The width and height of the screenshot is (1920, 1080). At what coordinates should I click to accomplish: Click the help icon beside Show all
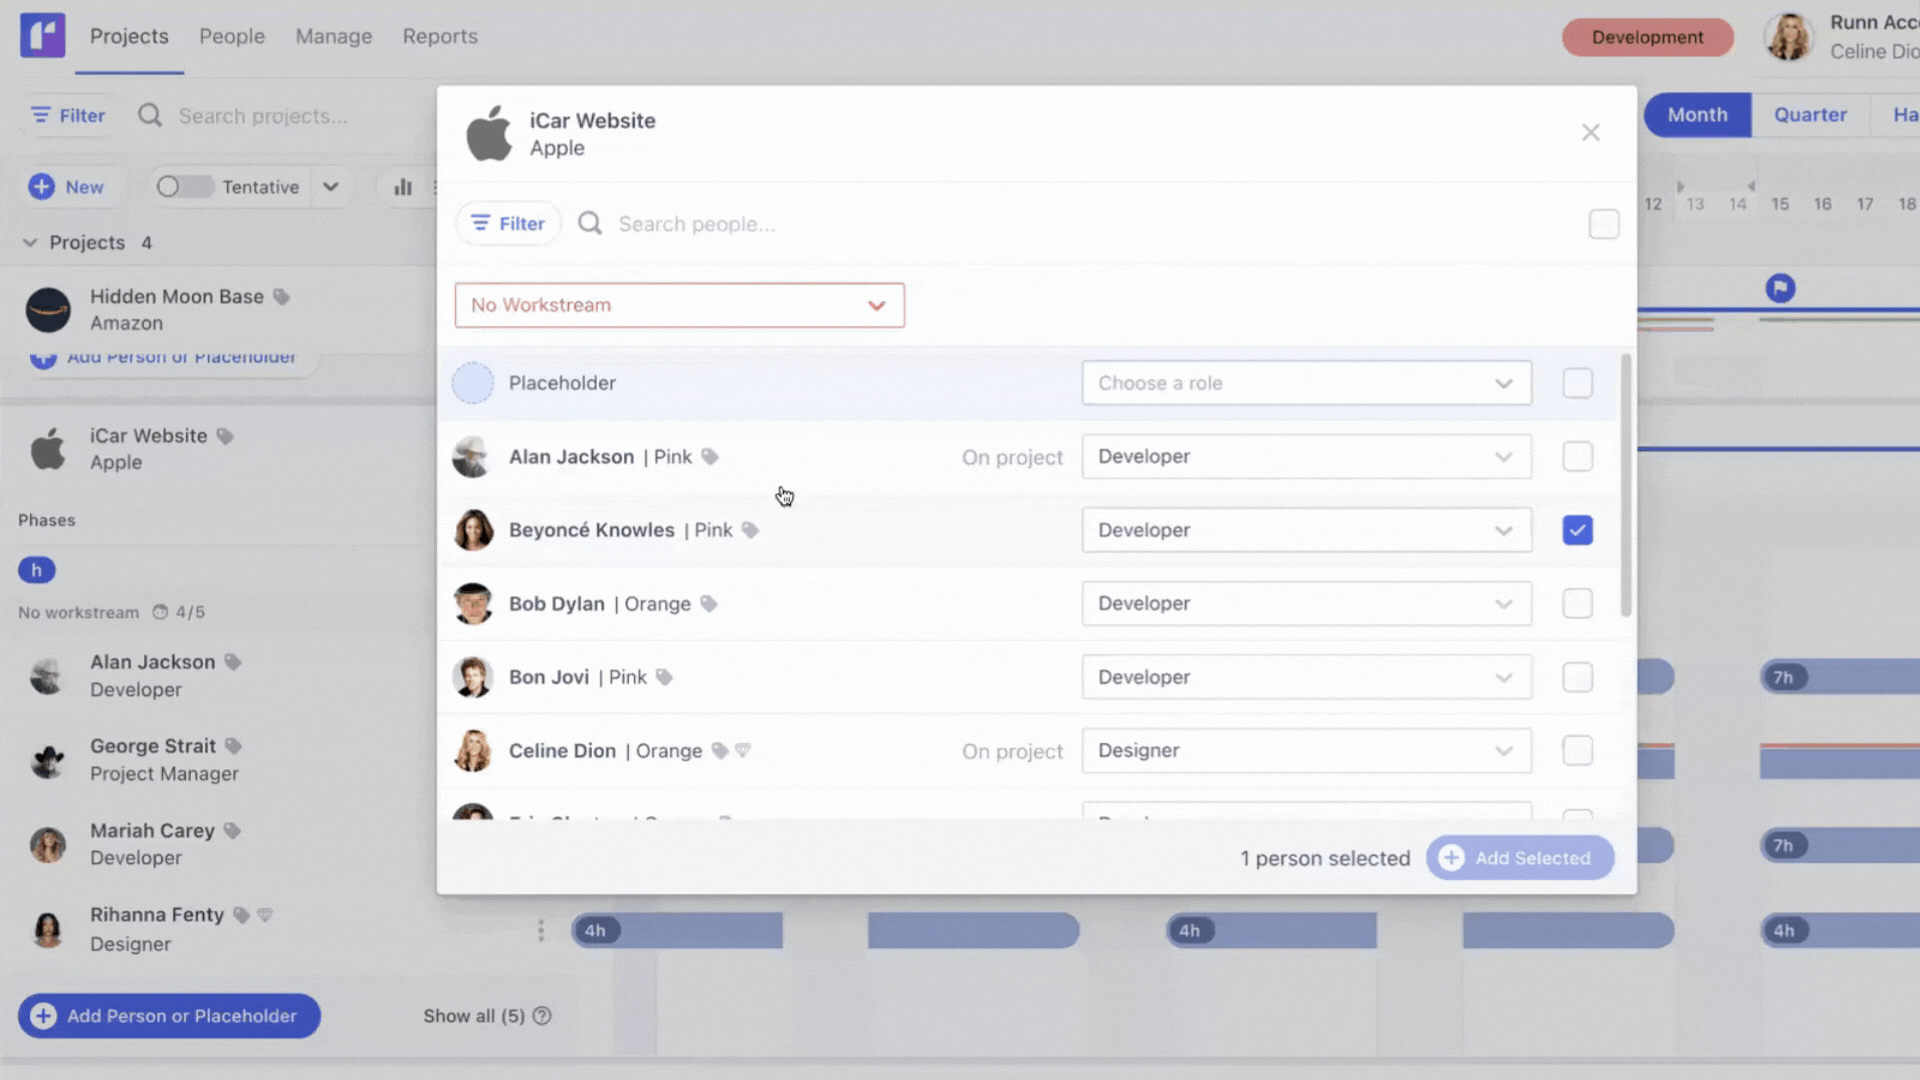[542, 1016]
